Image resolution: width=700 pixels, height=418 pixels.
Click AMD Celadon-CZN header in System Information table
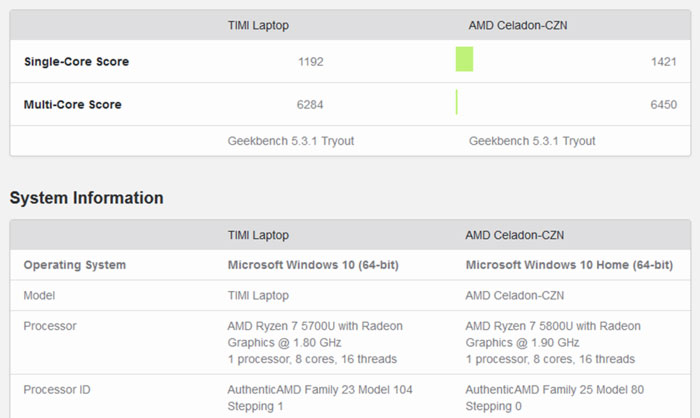click(515, 235)
